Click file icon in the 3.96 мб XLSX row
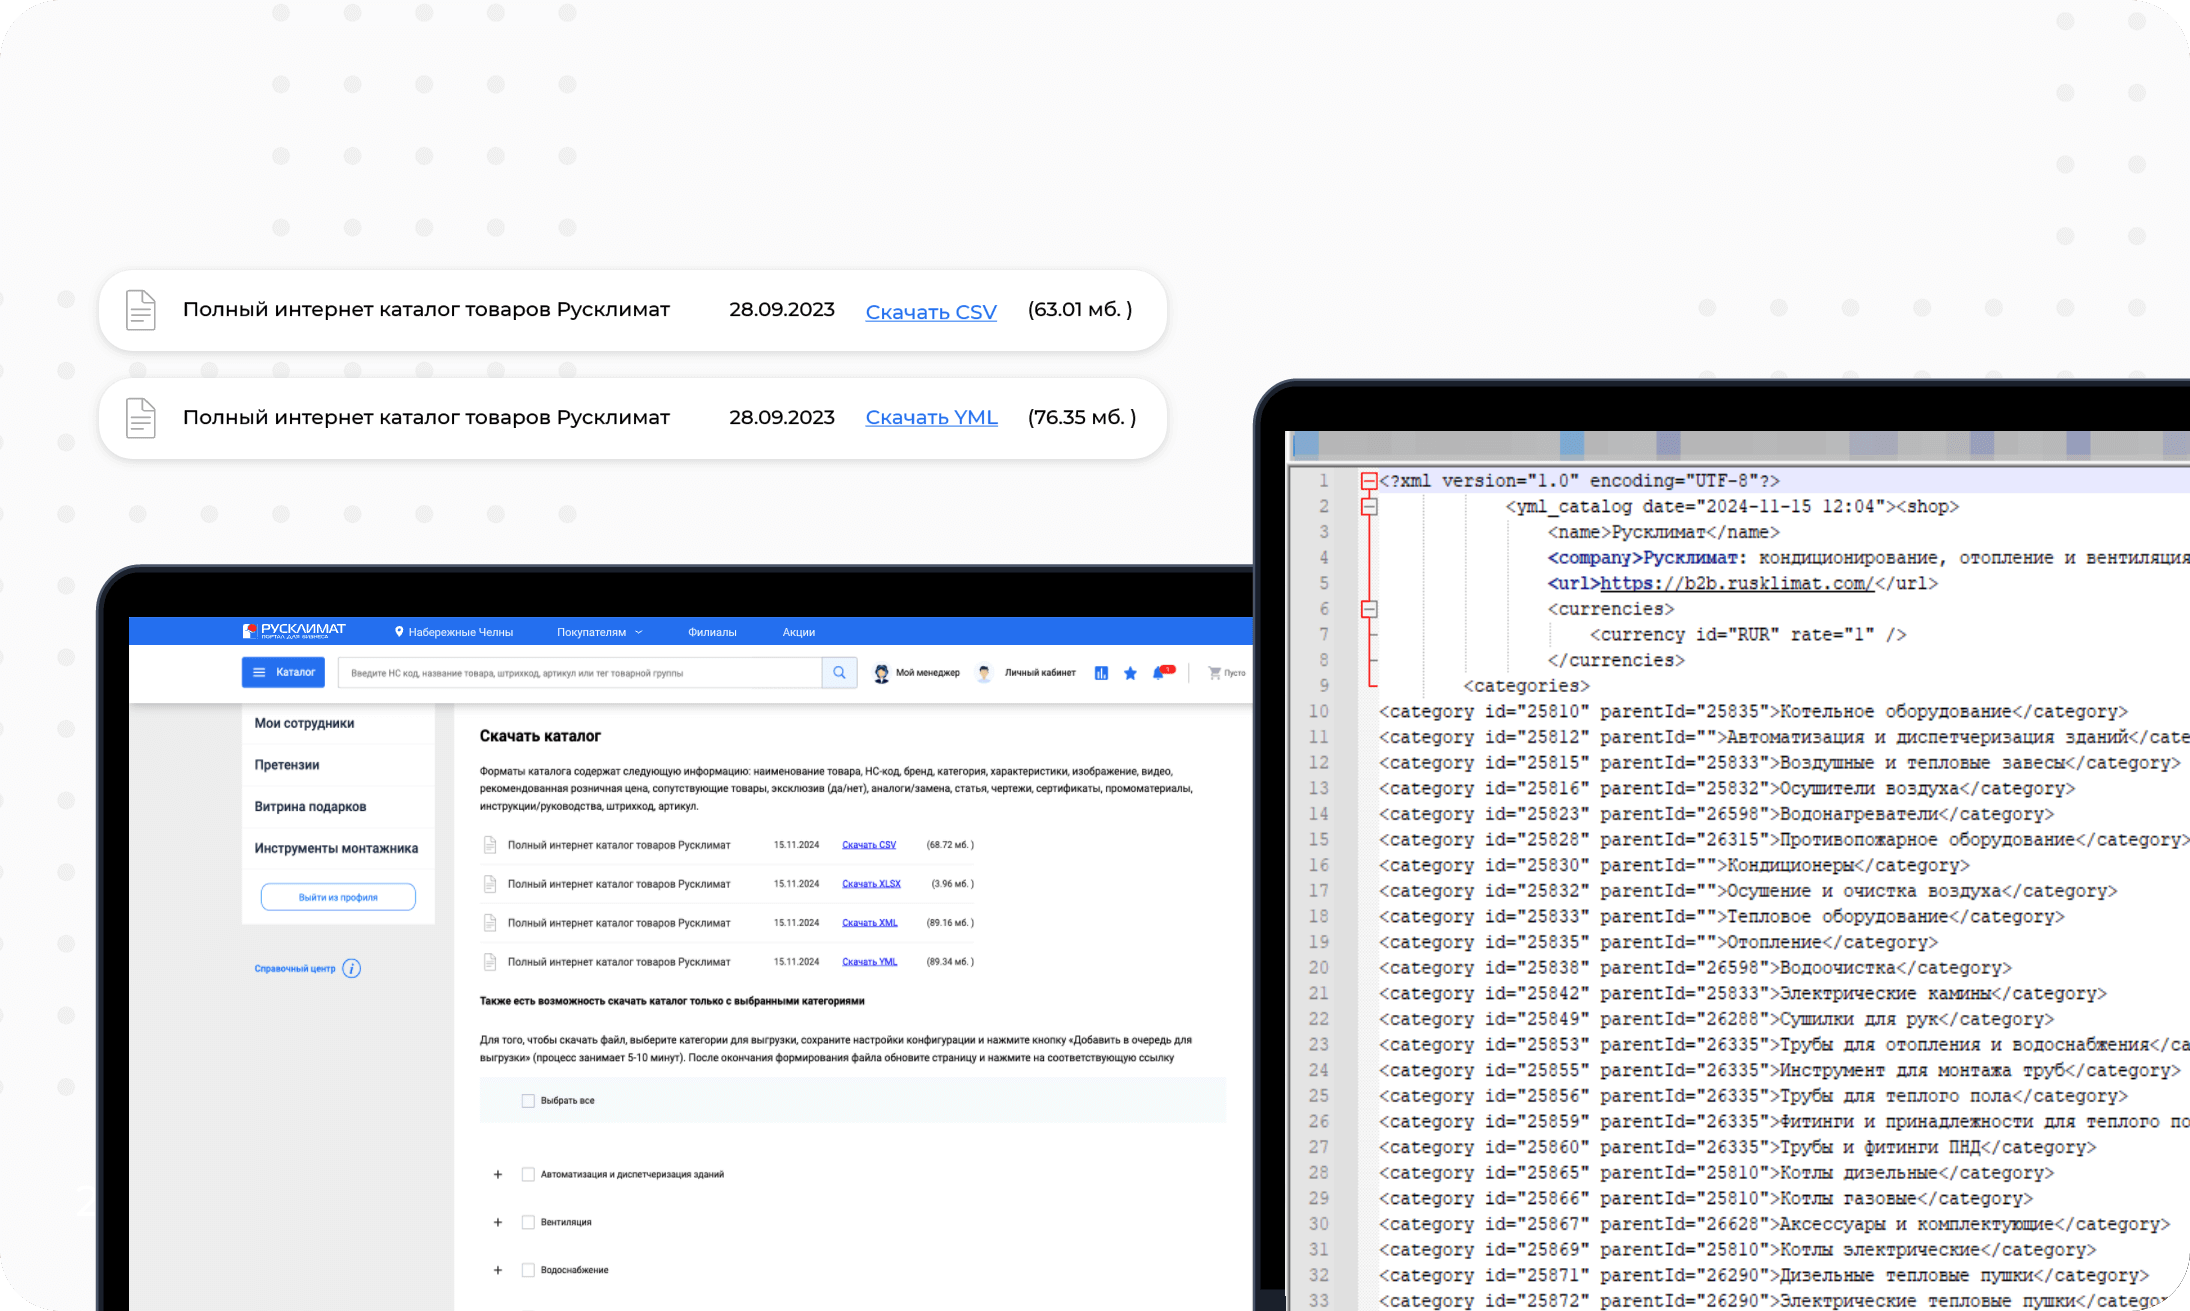 click(x=490, y=884)
